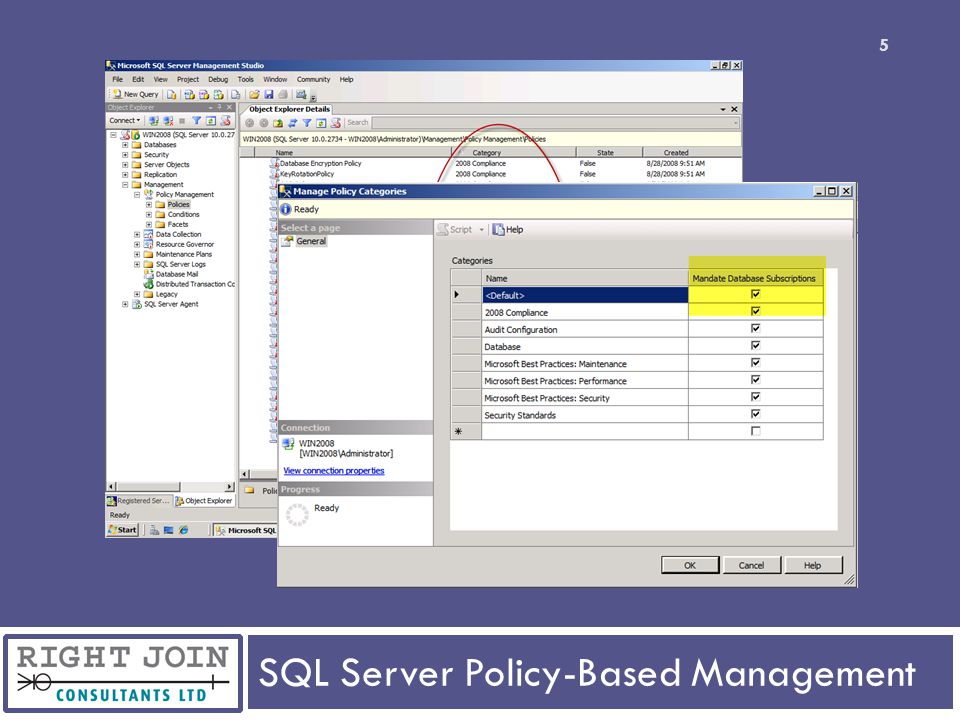This screenshot has width=960, height=720.
Task: Switch to Registered Servers tab
Action: pyautogui.click(x=139, y=501)
